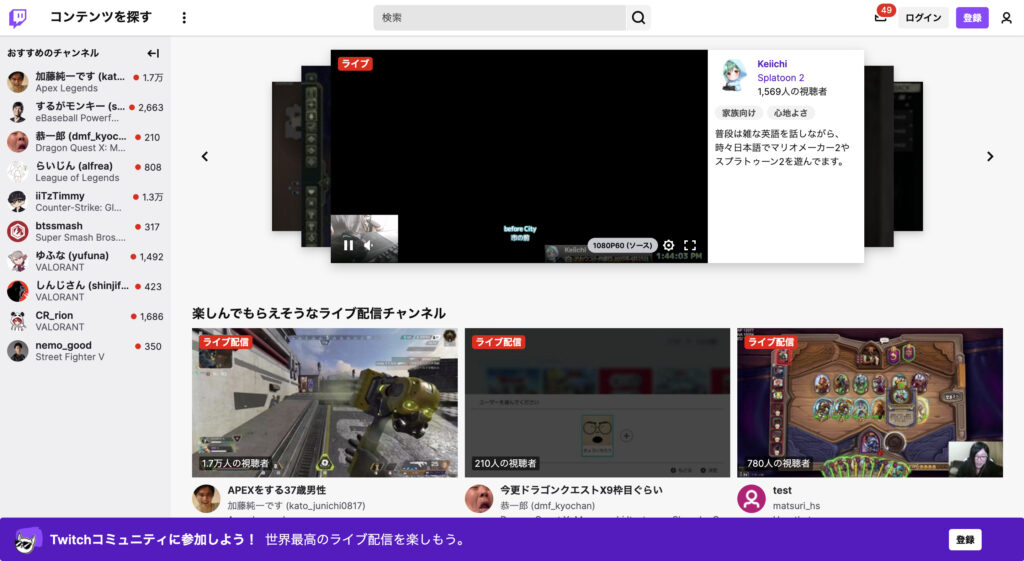Open btssmash avatar in sidebar

18,231
